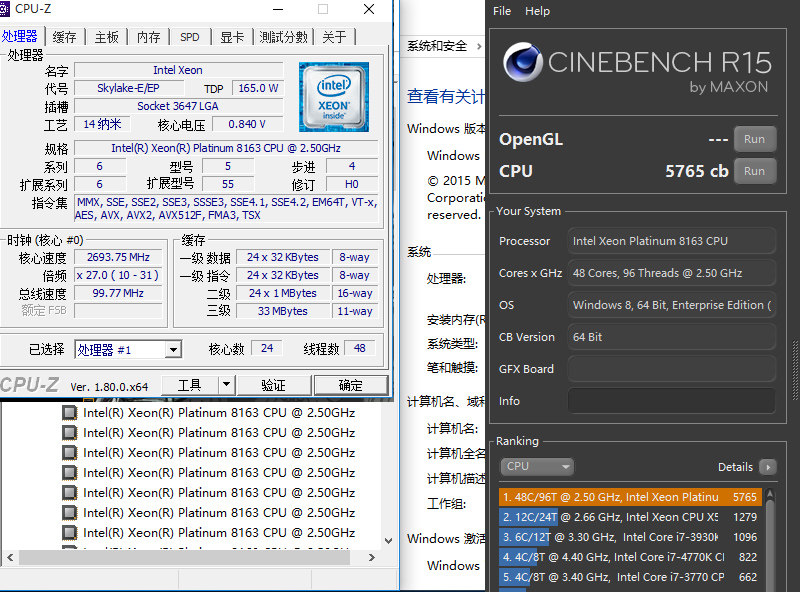
Task: Open Cinebench File menu
Action: [502, 11]
